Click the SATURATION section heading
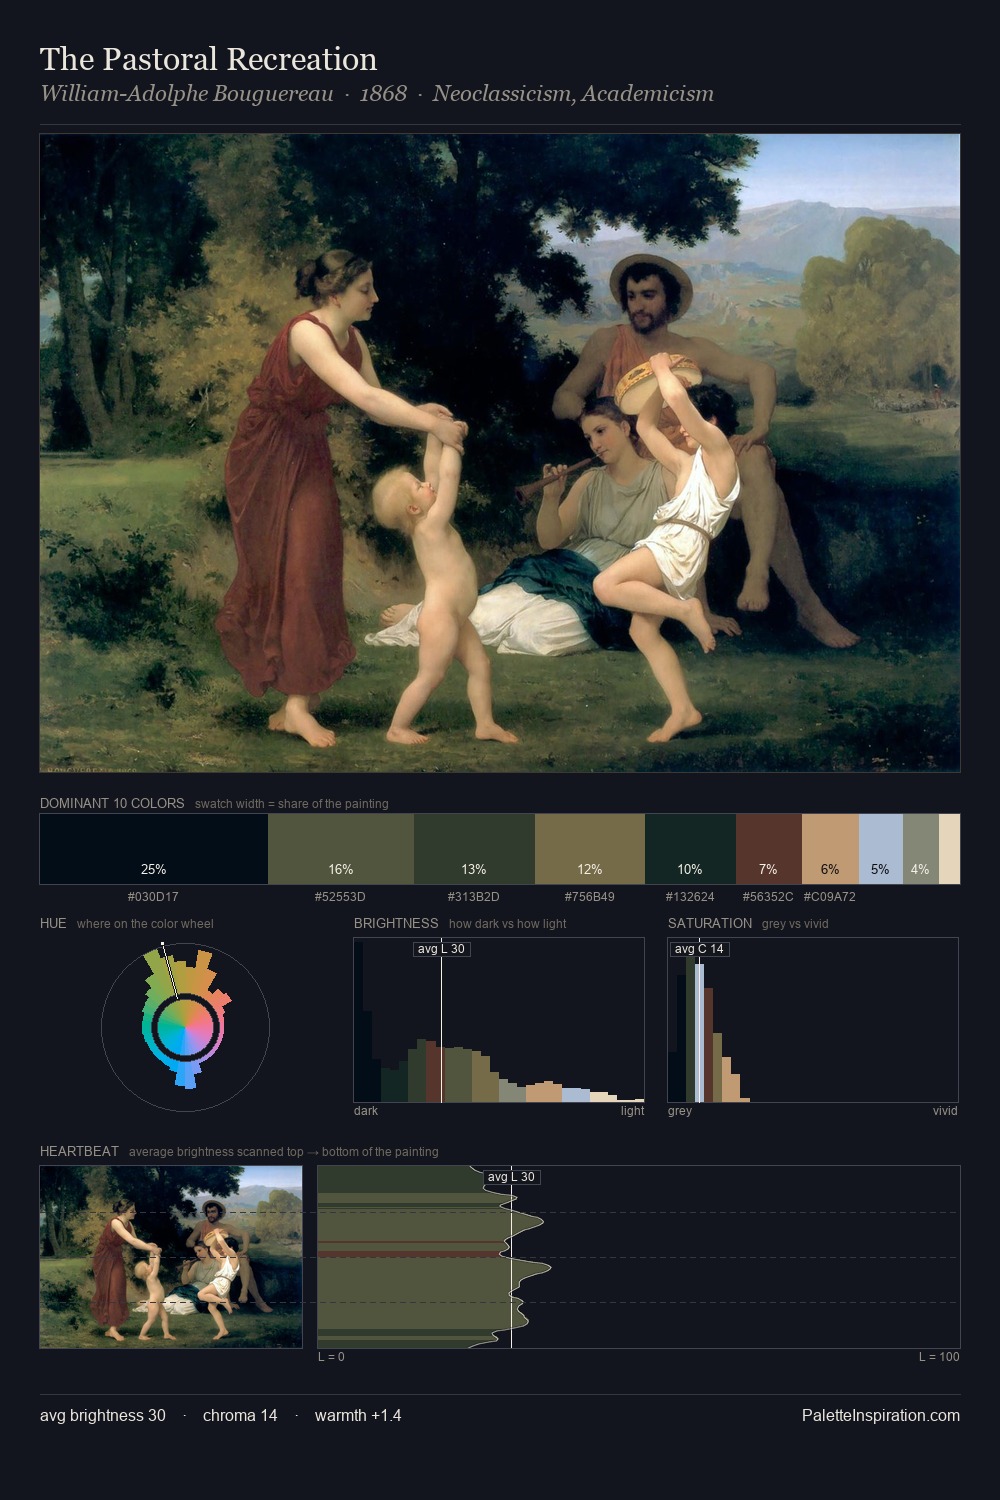This screenshot has width=1000, height=1500. (x=710, y=923)
